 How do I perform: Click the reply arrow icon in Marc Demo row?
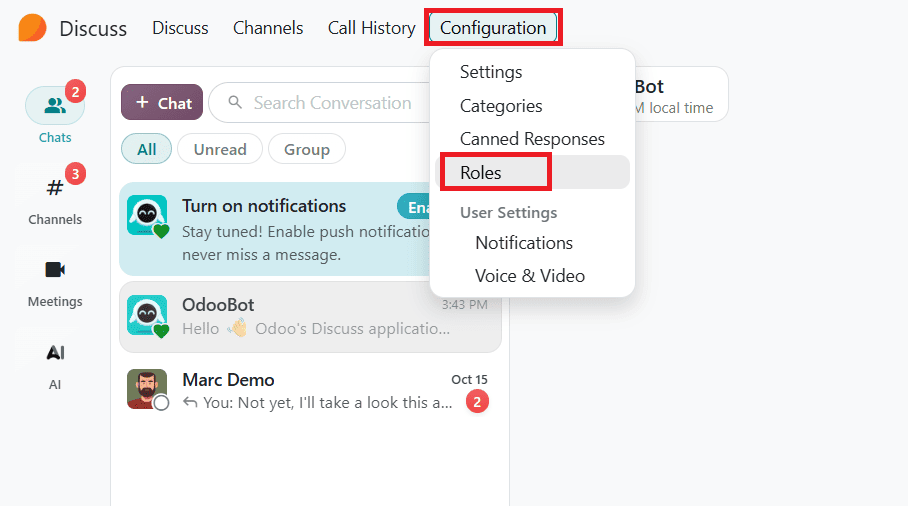(x=190, y=402)
